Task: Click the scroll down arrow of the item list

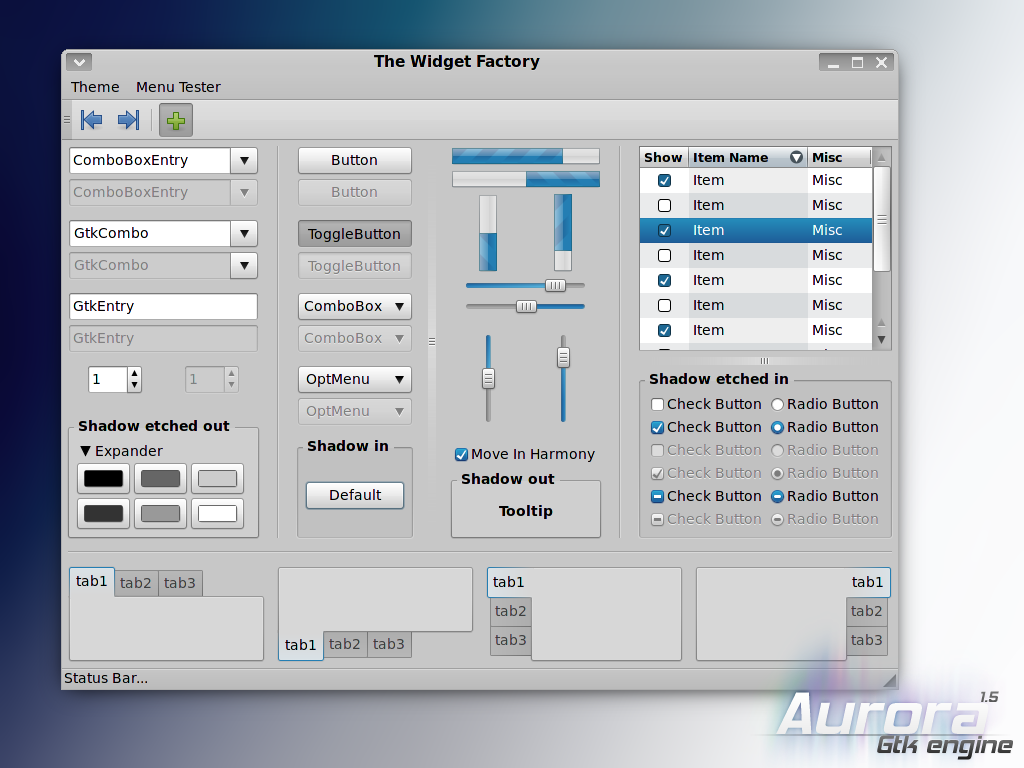Action: click(x=882, y=340)
